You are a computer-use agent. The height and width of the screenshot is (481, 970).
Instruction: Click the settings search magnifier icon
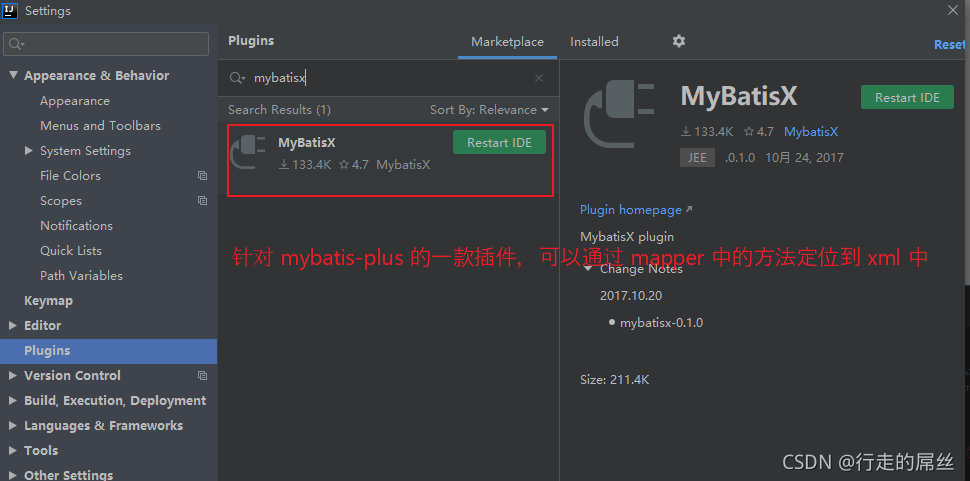[x=17, y=45]
